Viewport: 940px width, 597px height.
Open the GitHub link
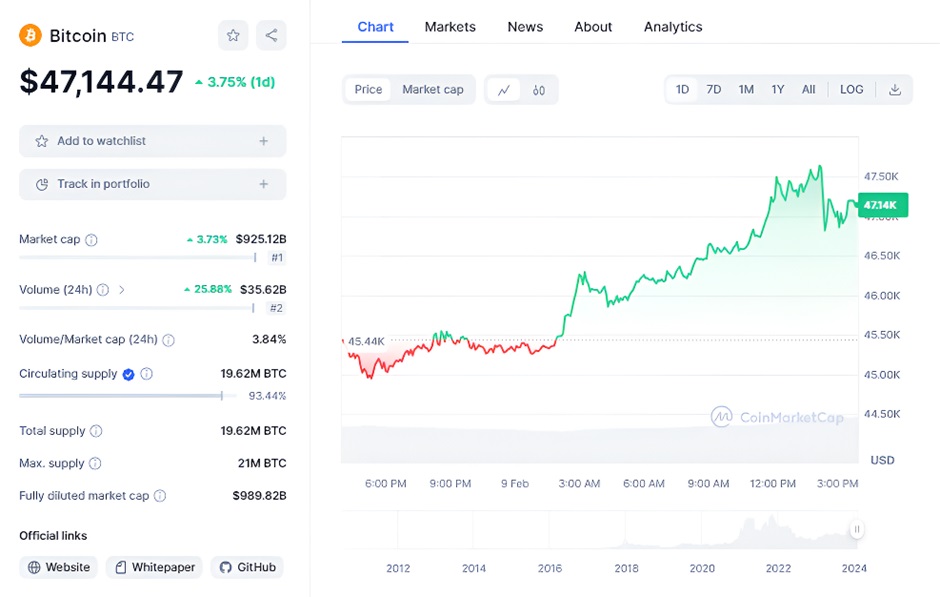click(x=247, y=567)
